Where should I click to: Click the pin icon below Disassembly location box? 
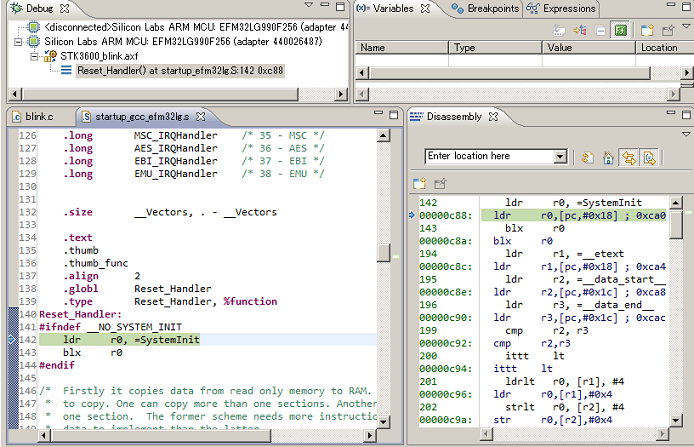click(440, 183)
